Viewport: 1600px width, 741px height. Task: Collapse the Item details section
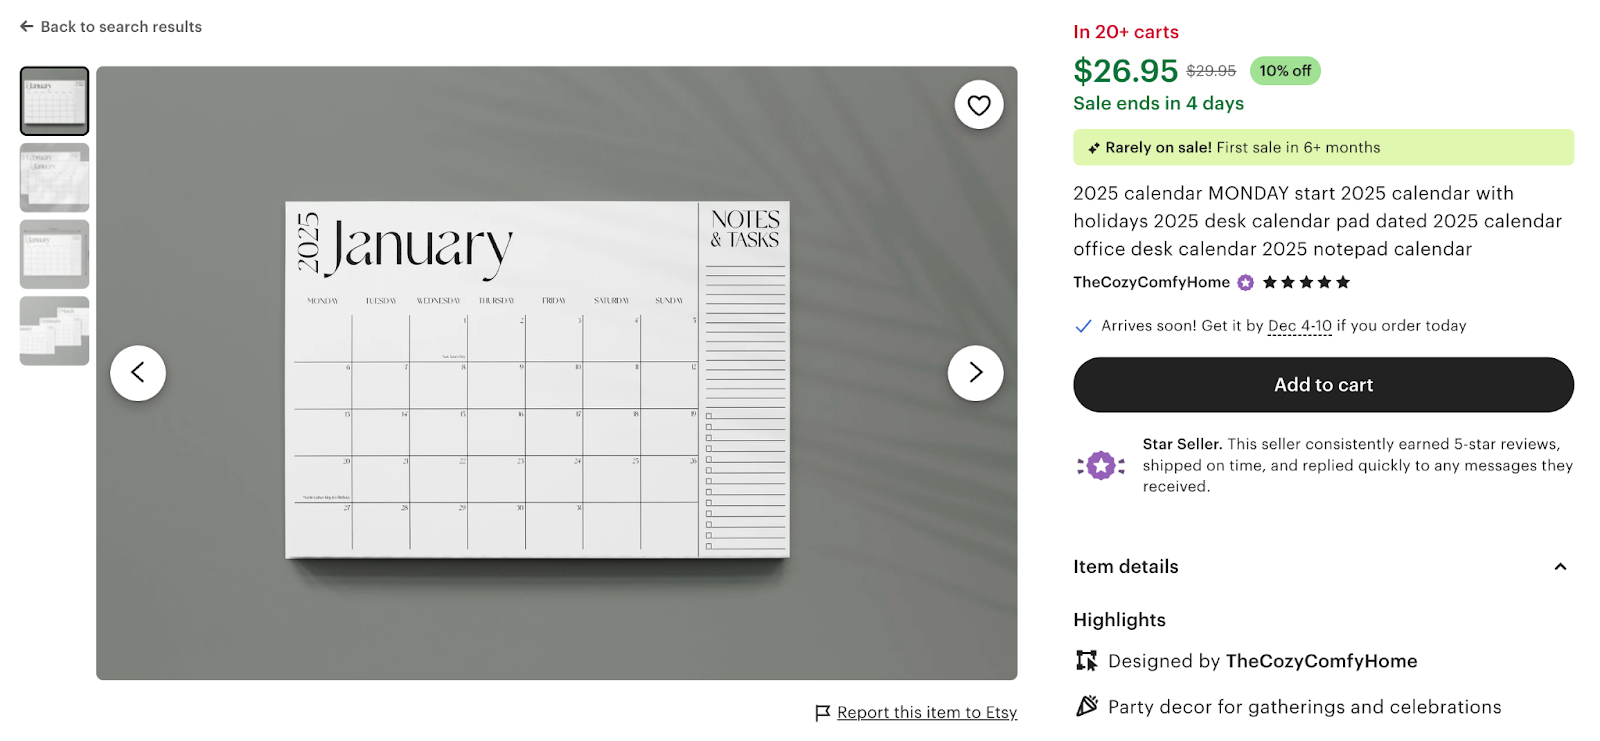(x=1560, y=566)
